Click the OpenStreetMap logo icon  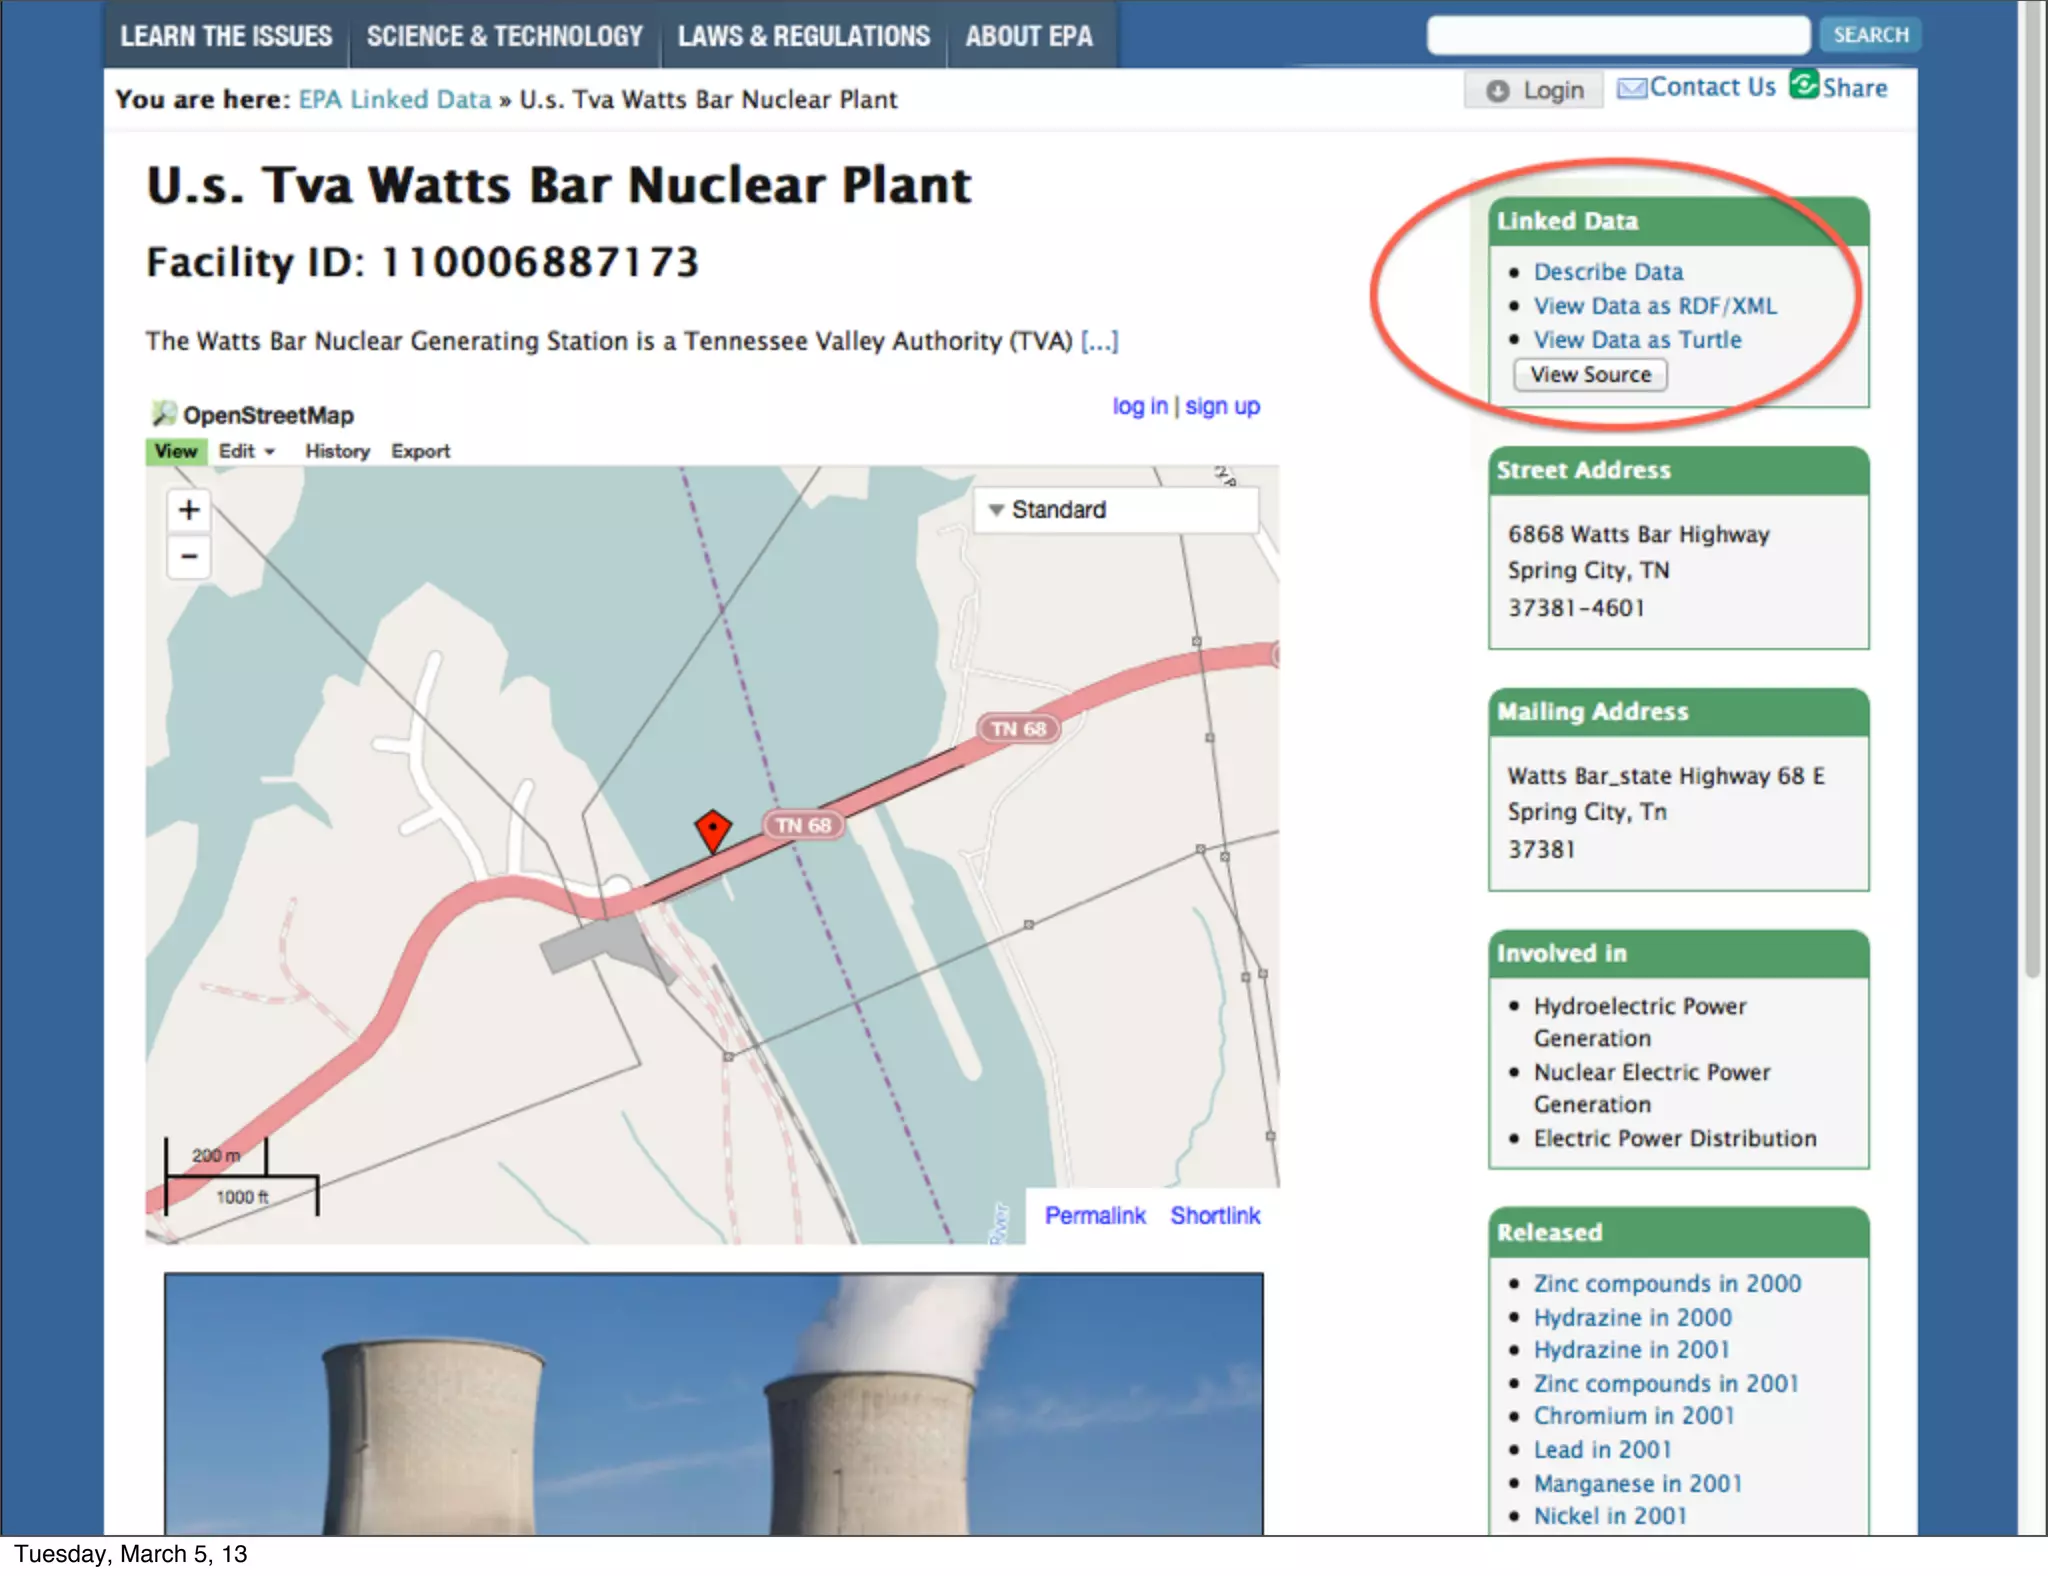point(163,414)
